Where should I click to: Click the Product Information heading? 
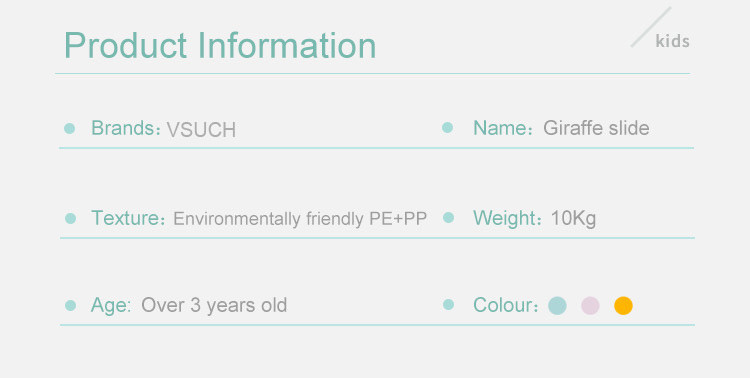(220, 45)
